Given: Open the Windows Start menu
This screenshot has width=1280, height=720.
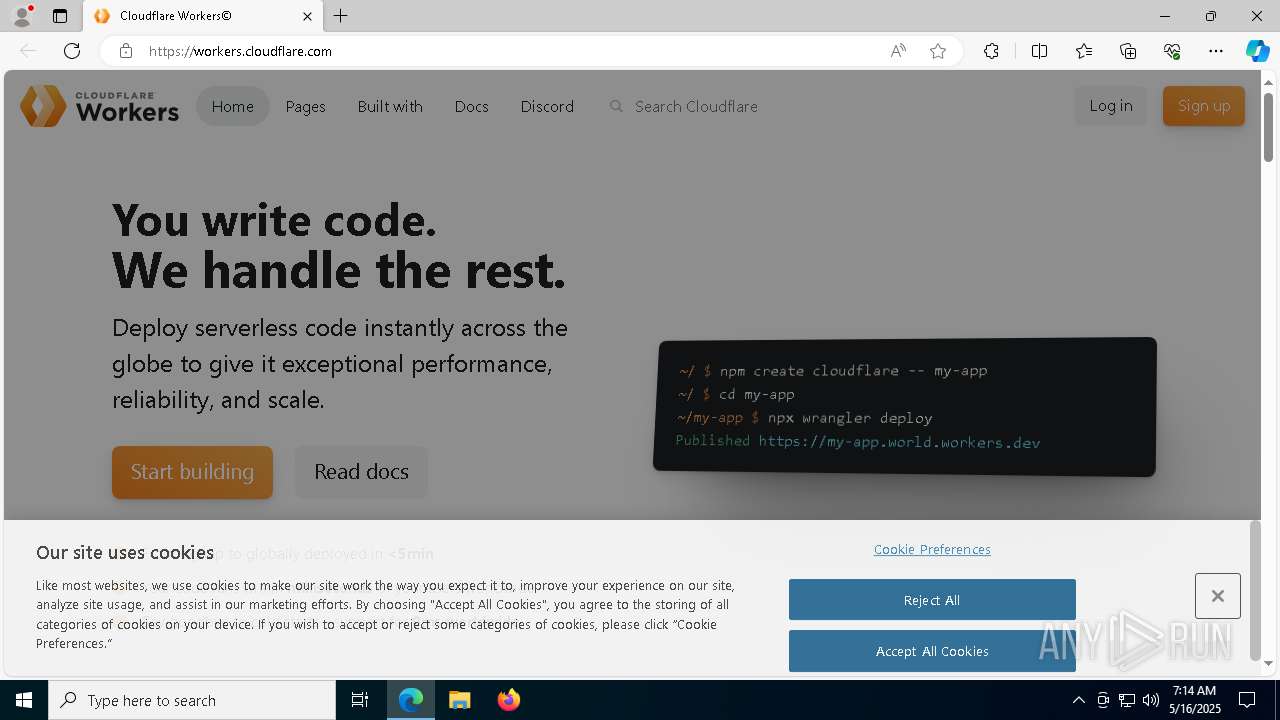Looking at the screenshot, I should tap(24, 700).
